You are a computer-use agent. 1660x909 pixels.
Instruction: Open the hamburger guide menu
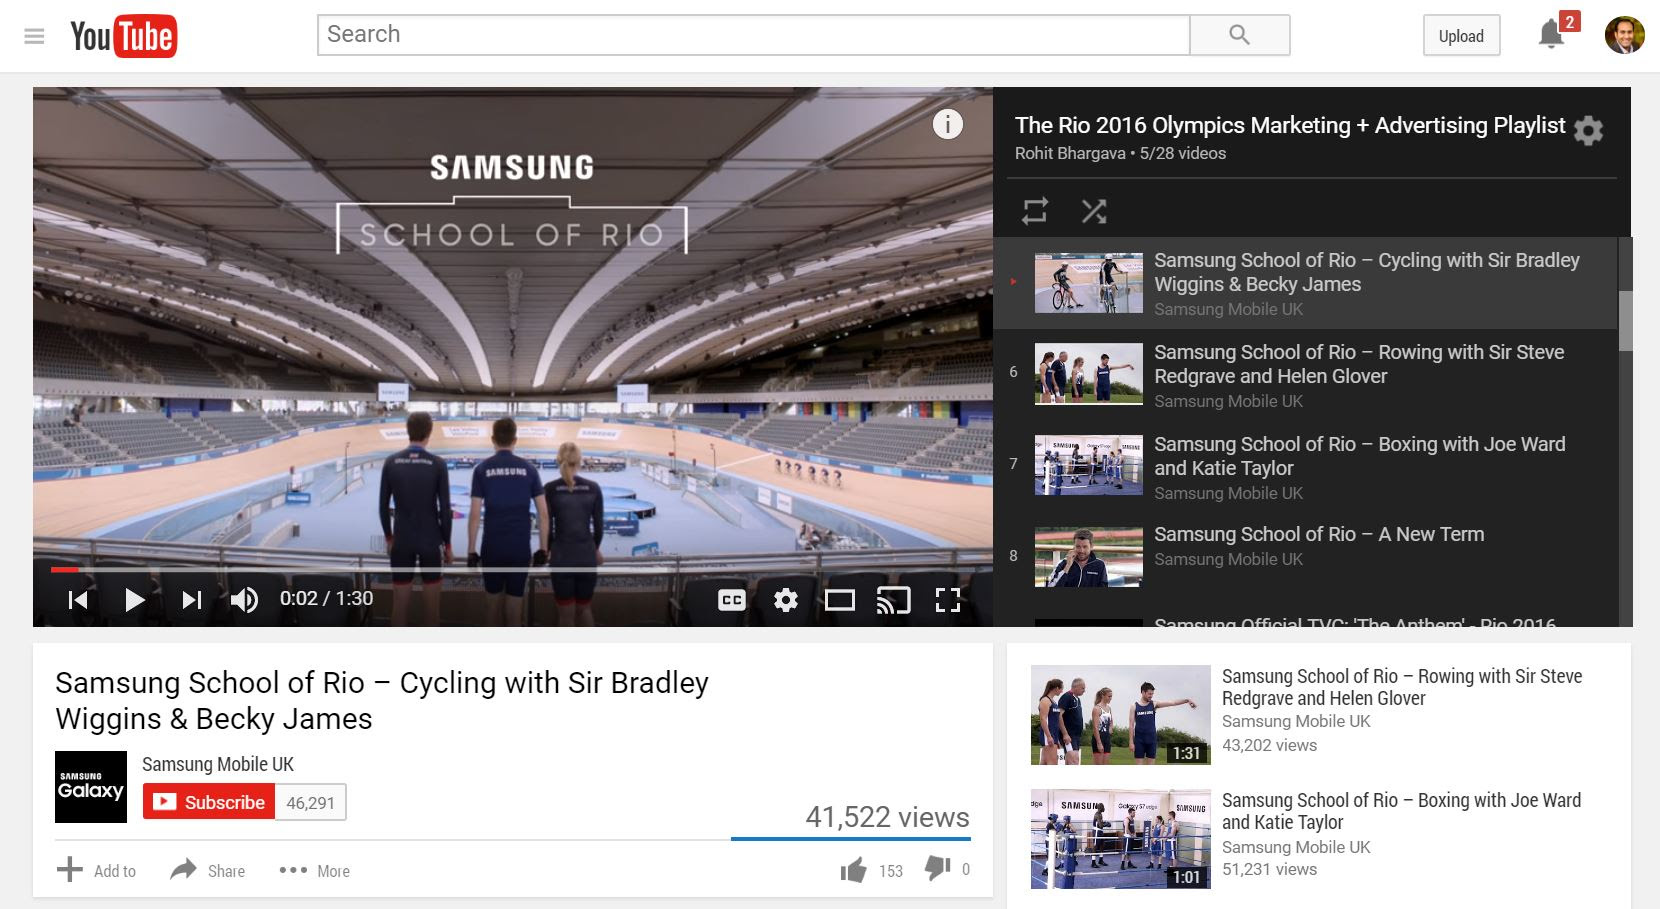tap(34, 37)
